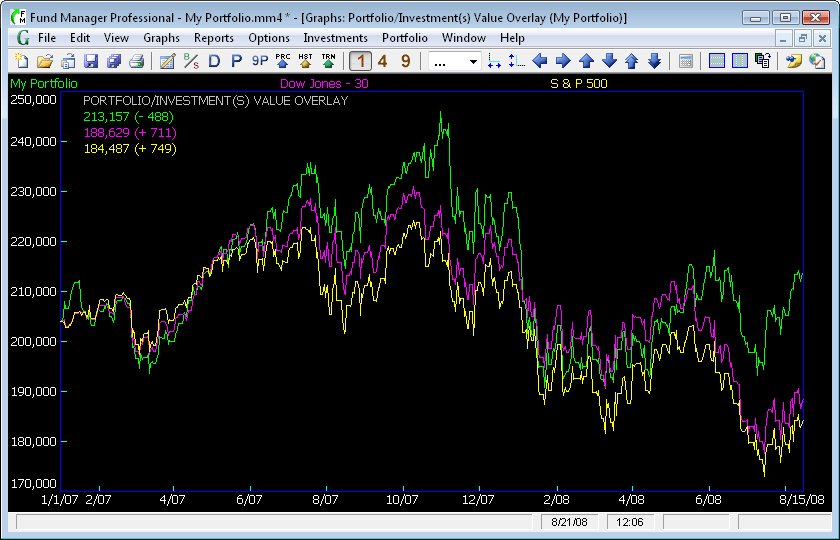Open the Graphs menu
840x540 pixels.
(161, 38)
